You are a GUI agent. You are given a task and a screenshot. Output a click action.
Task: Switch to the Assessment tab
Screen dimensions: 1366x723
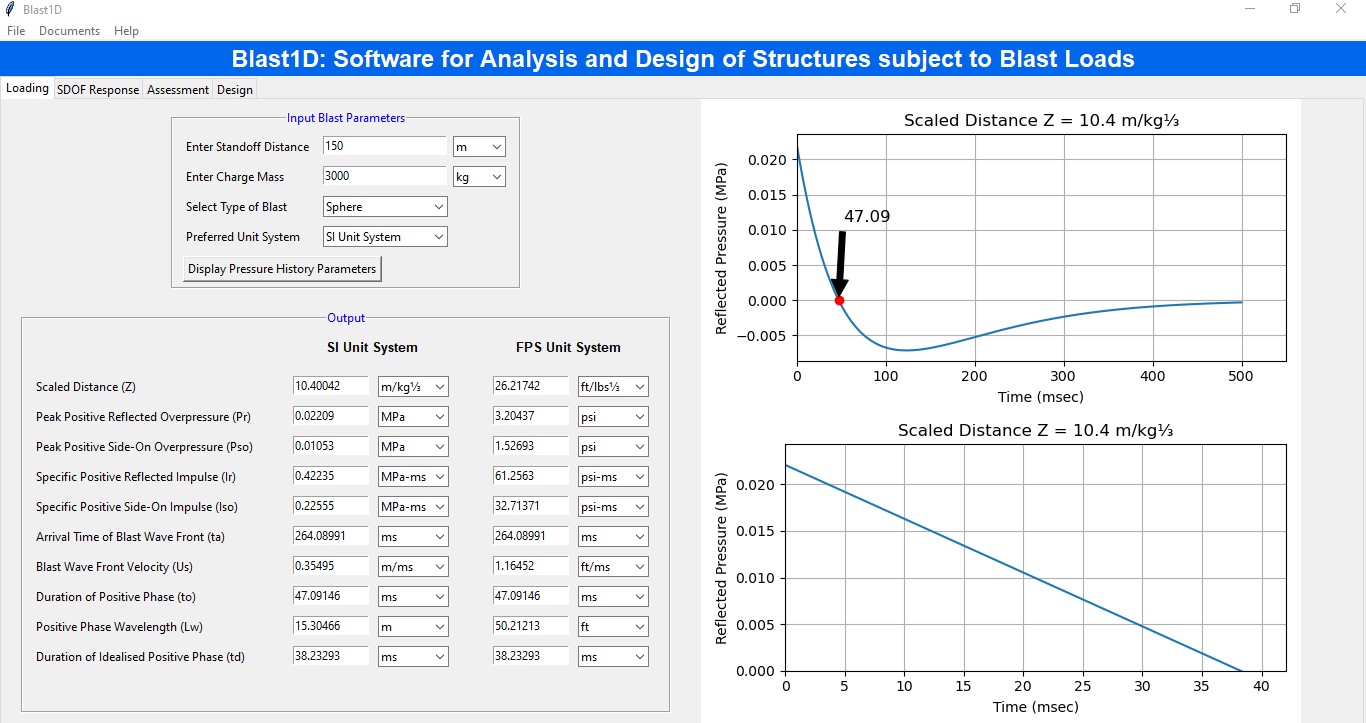(178, 89)
